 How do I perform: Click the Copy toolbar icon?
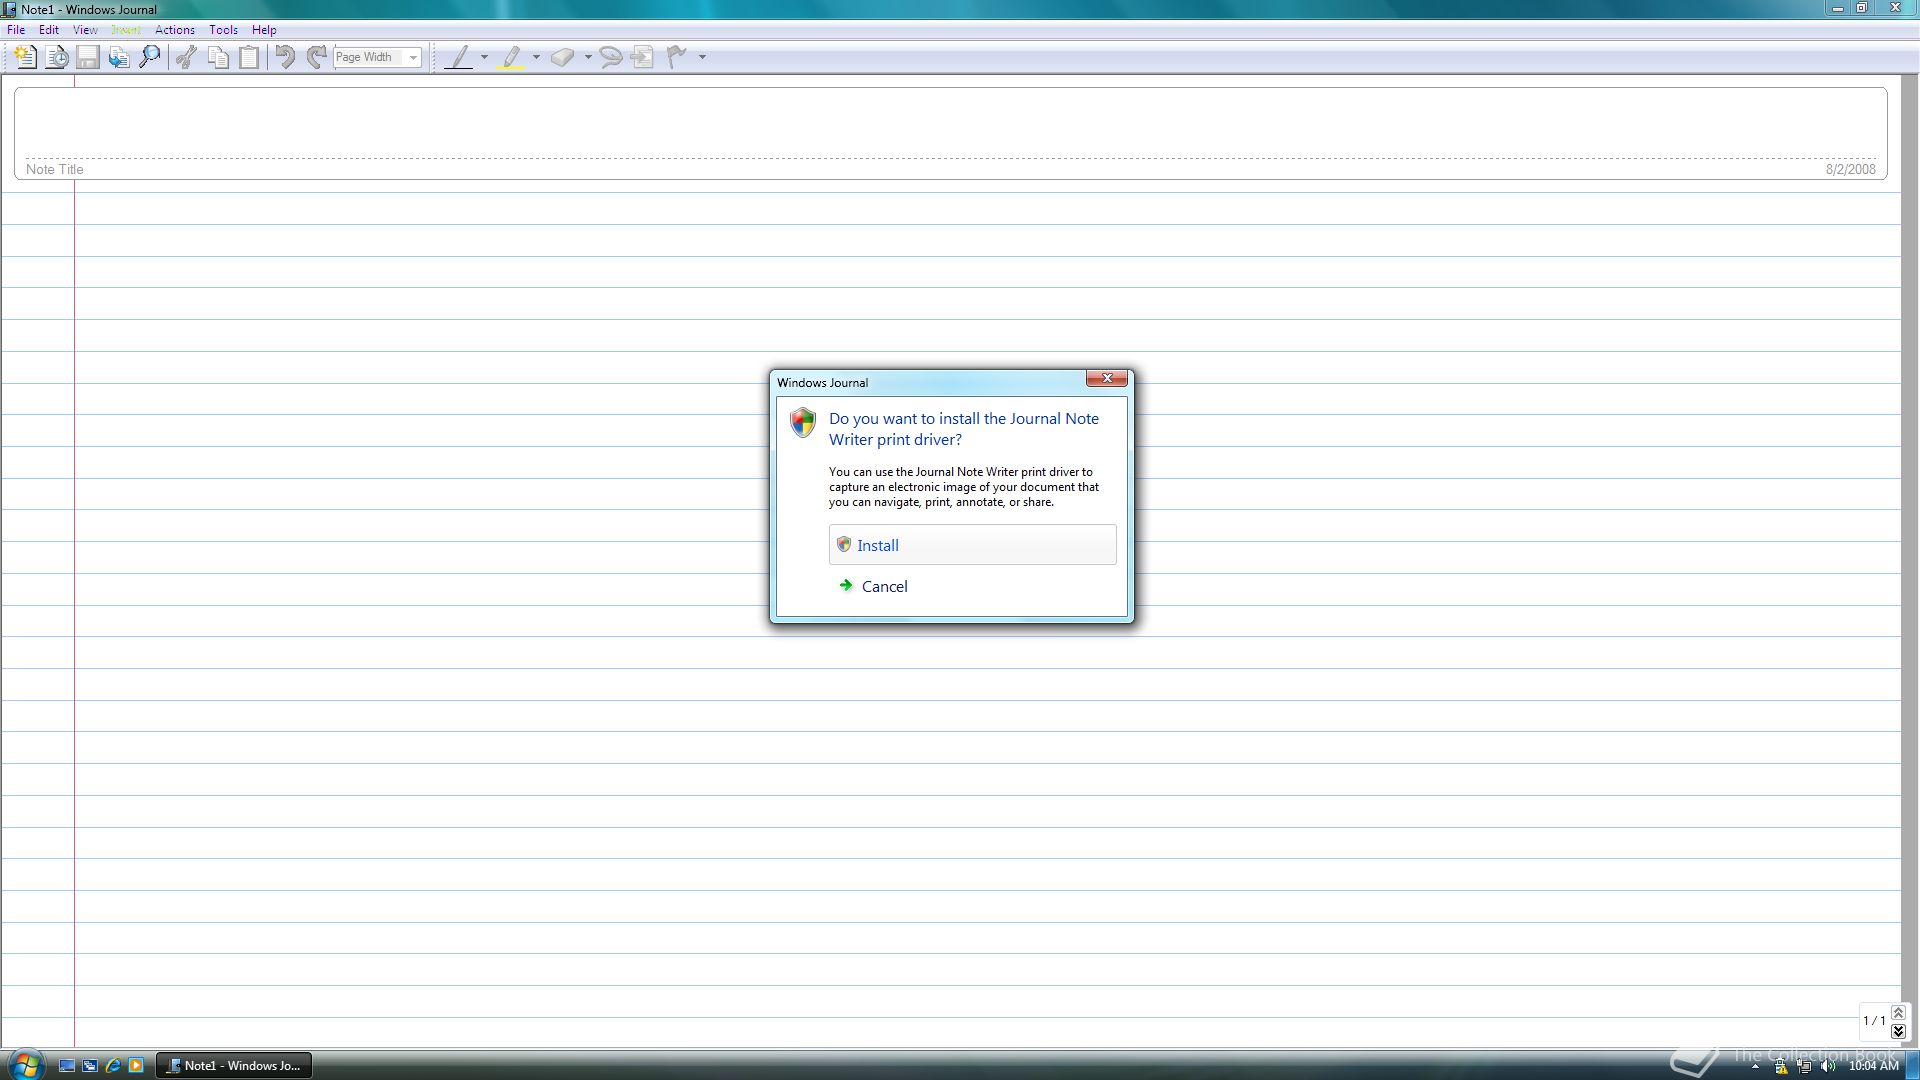click(x=218, y=57)
